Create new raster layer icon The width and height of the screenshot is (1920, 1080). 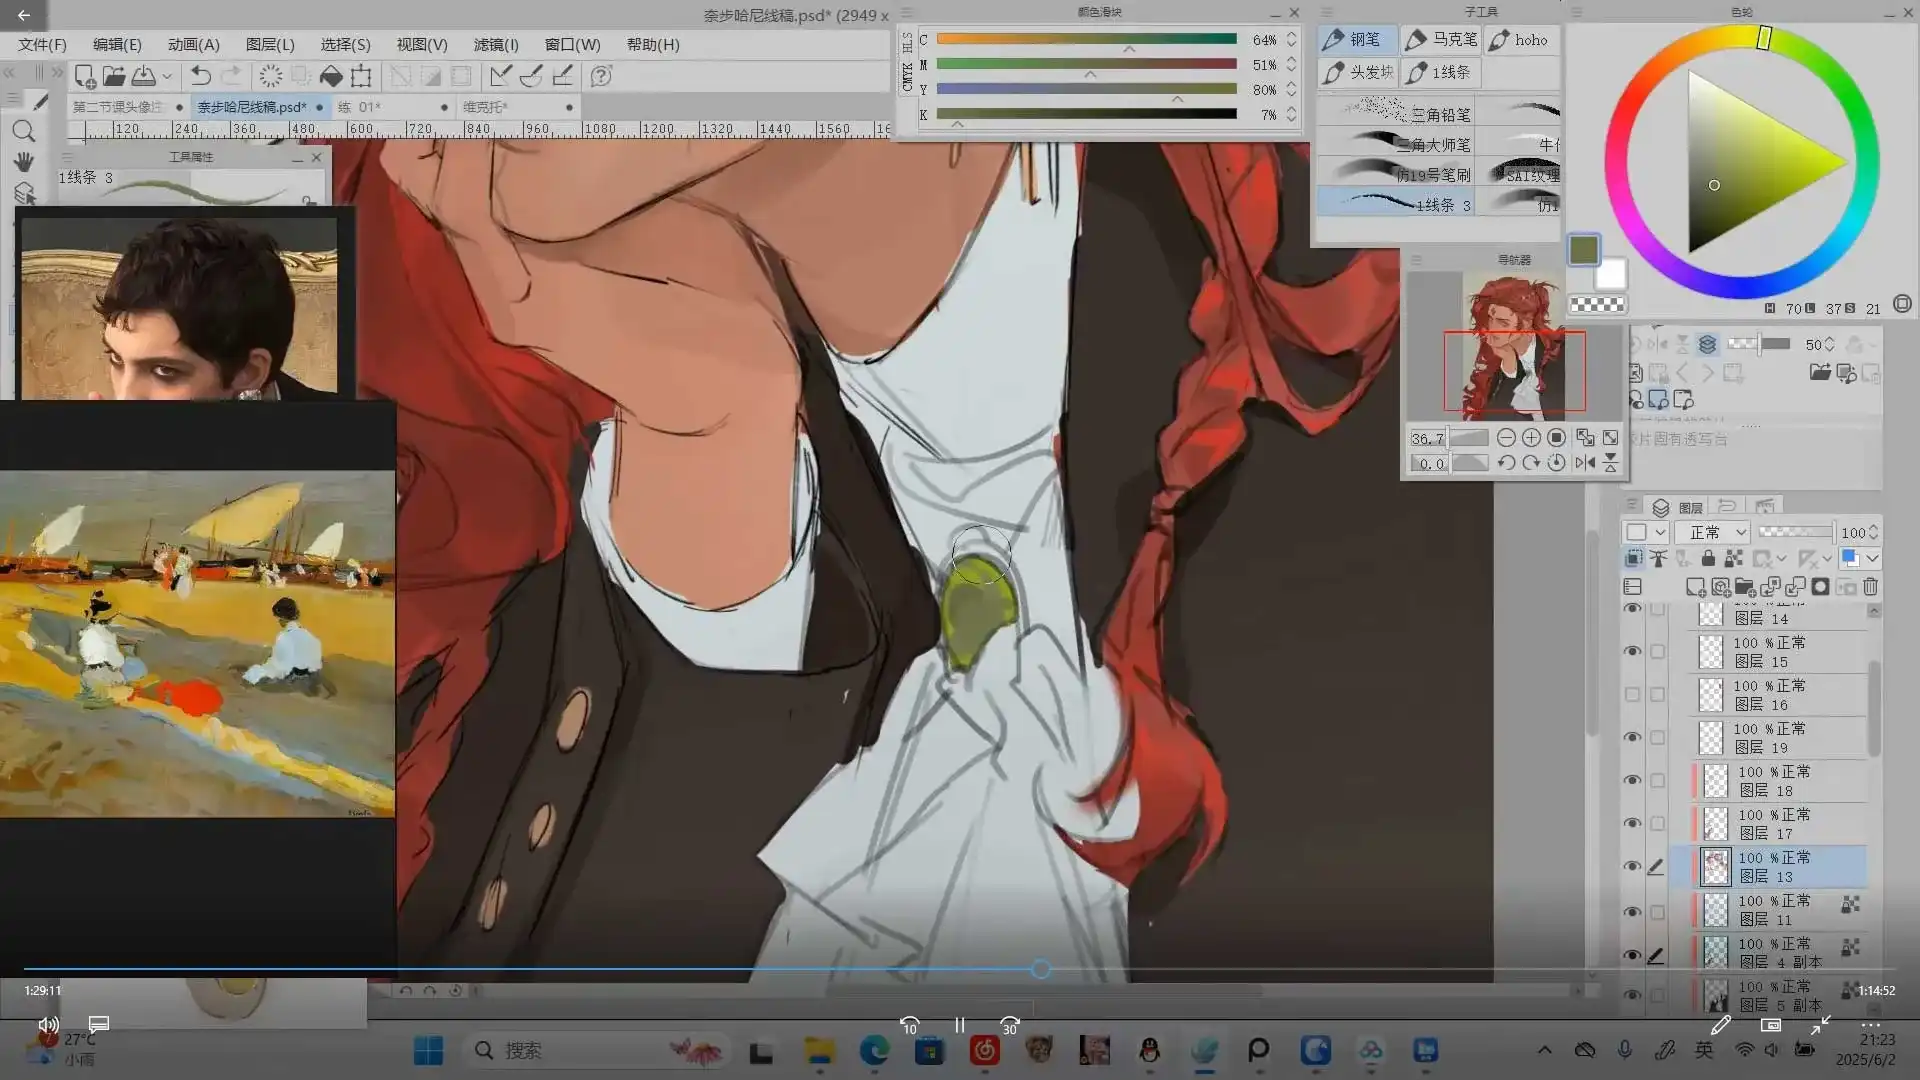click(x=1695, y=587)
